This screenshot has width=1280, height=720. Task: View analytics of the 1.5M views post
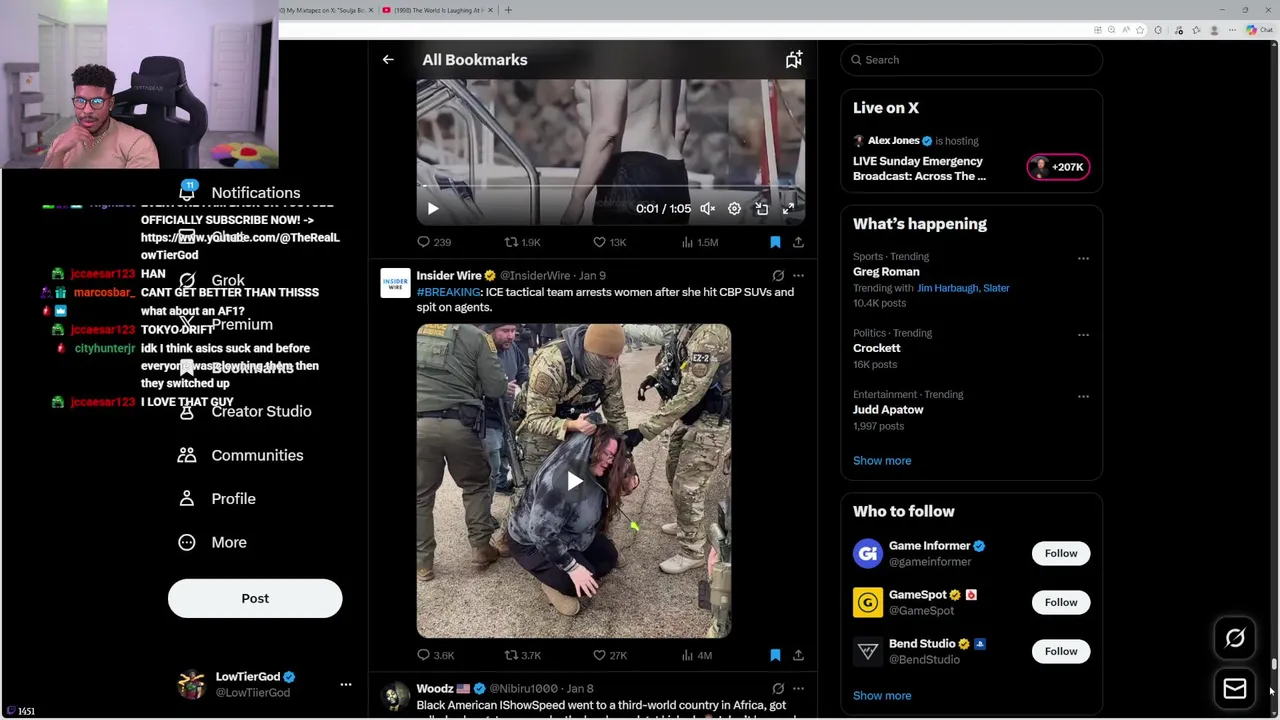tap(699, 242)
